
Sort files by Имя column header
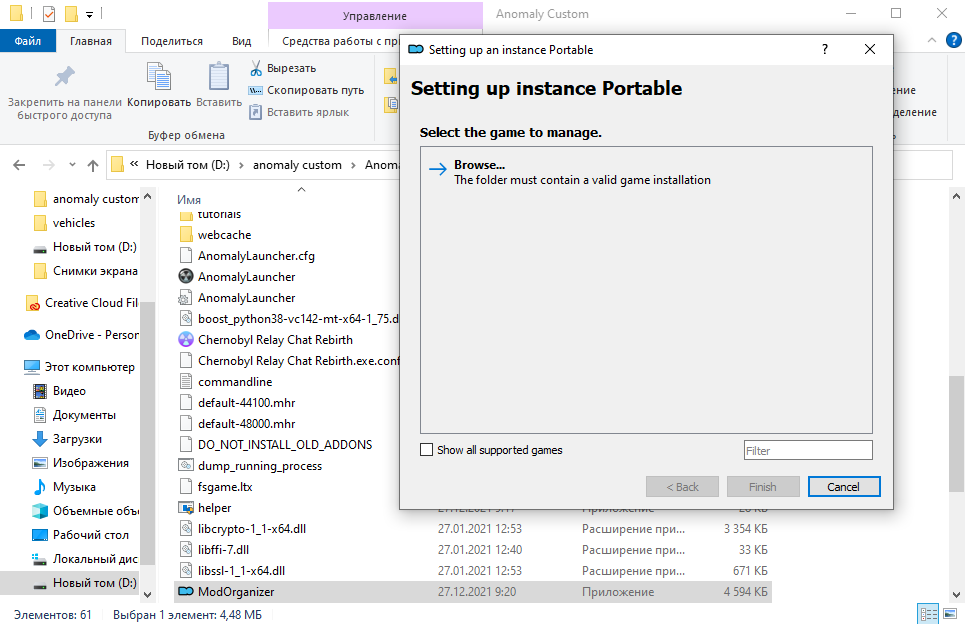coord(189,199)
